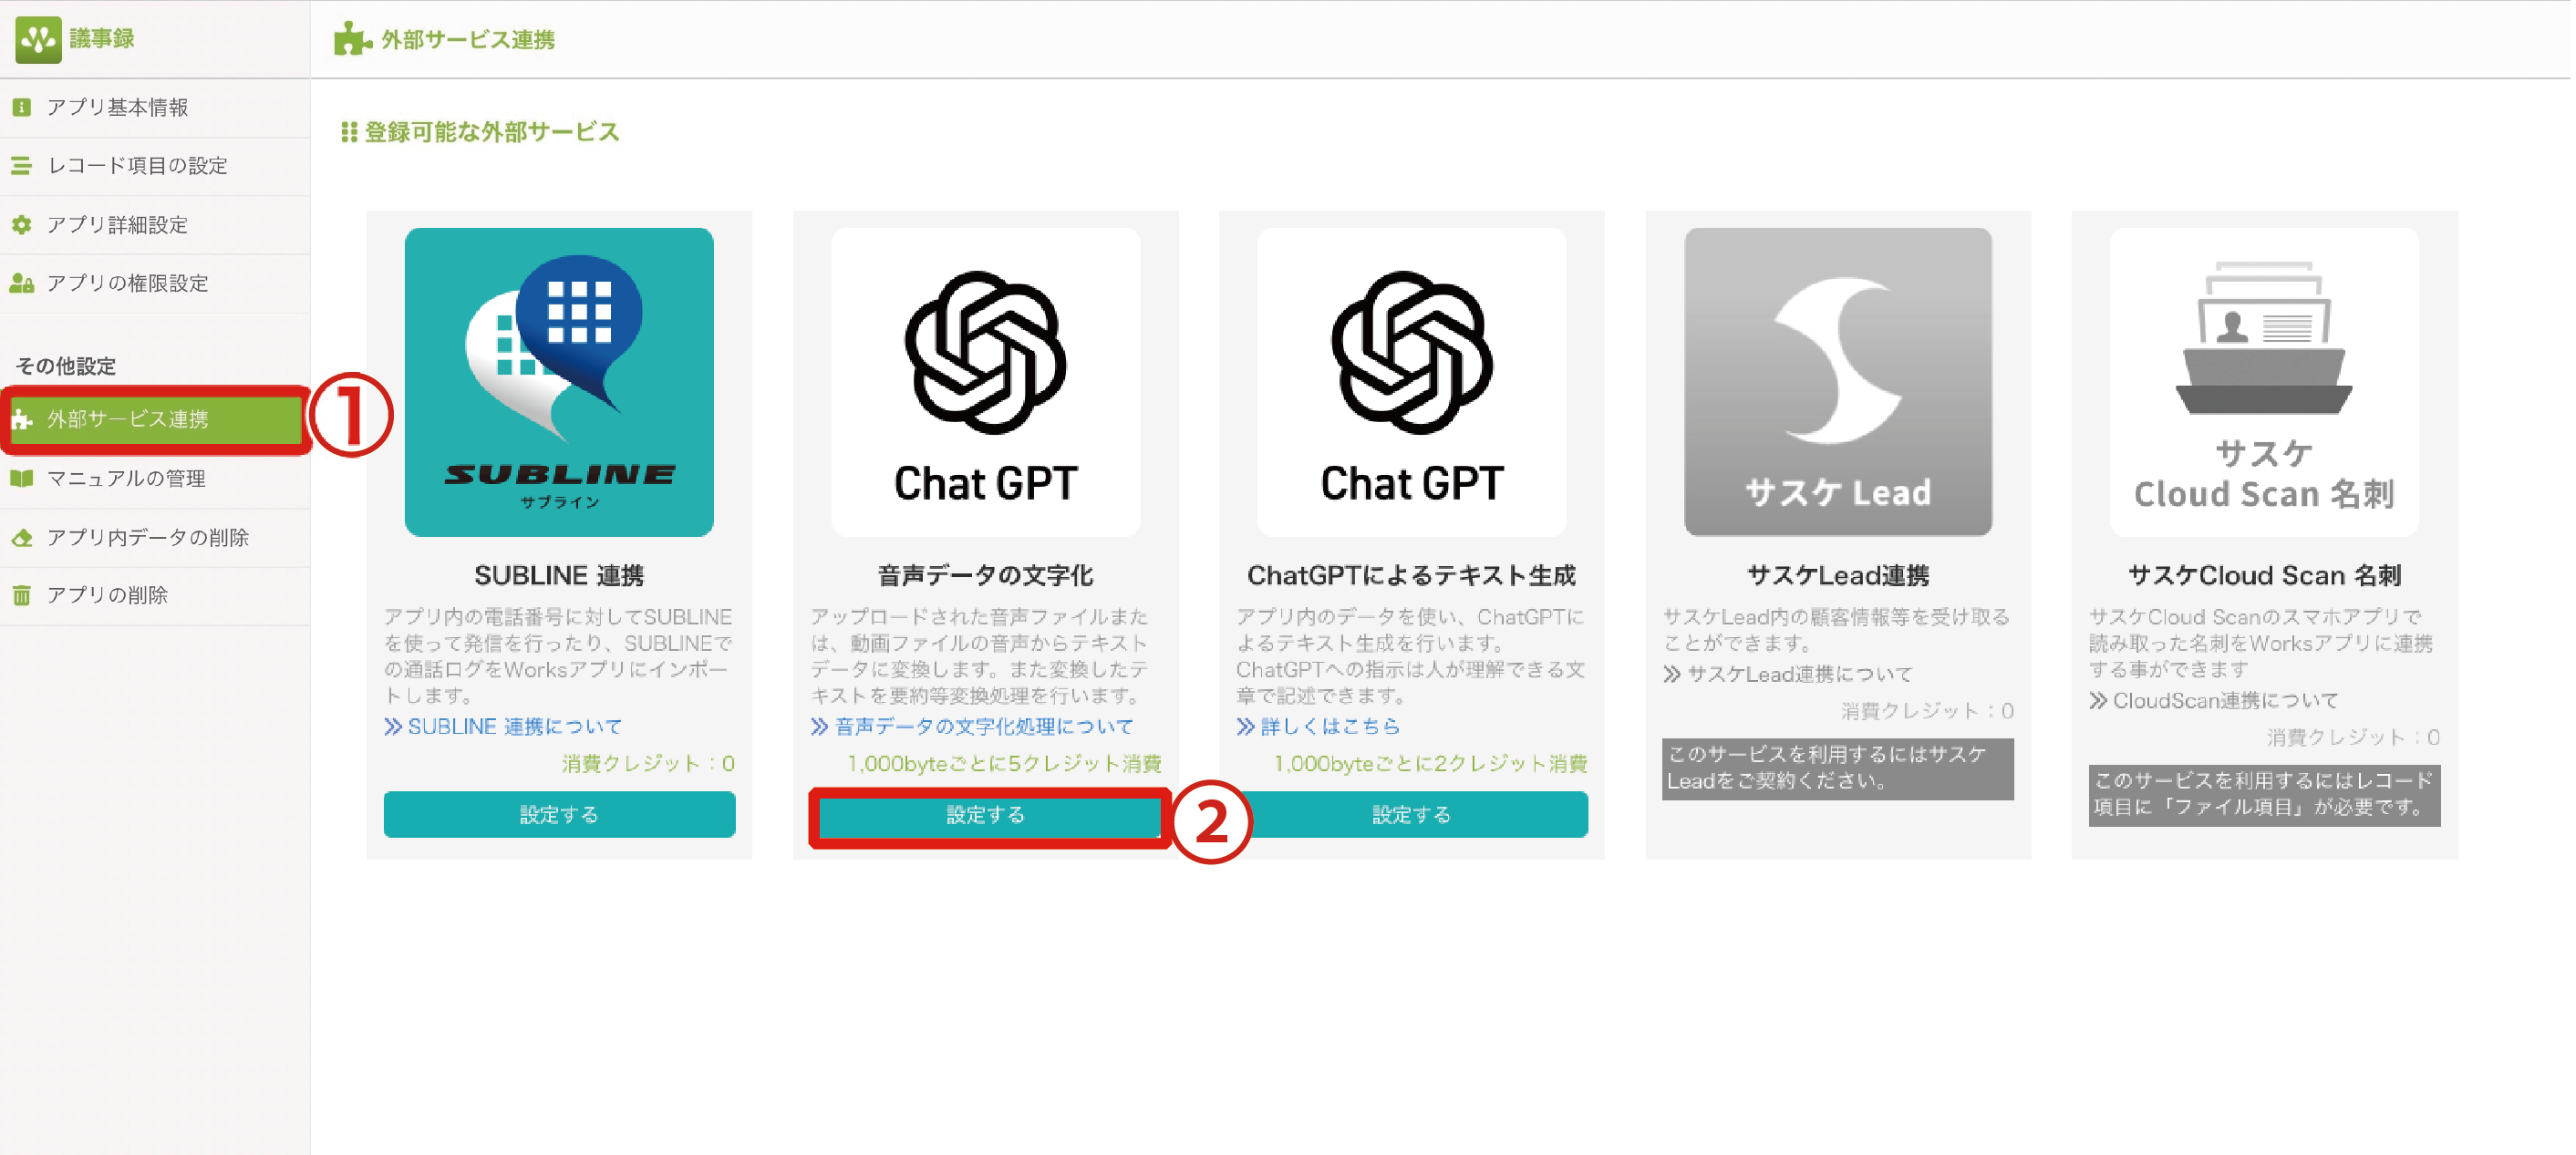Click the 1,000byteごとに5クレジット消費 text
The width and height of the screenshot is (2576, 1155).
click(1004, 765)
